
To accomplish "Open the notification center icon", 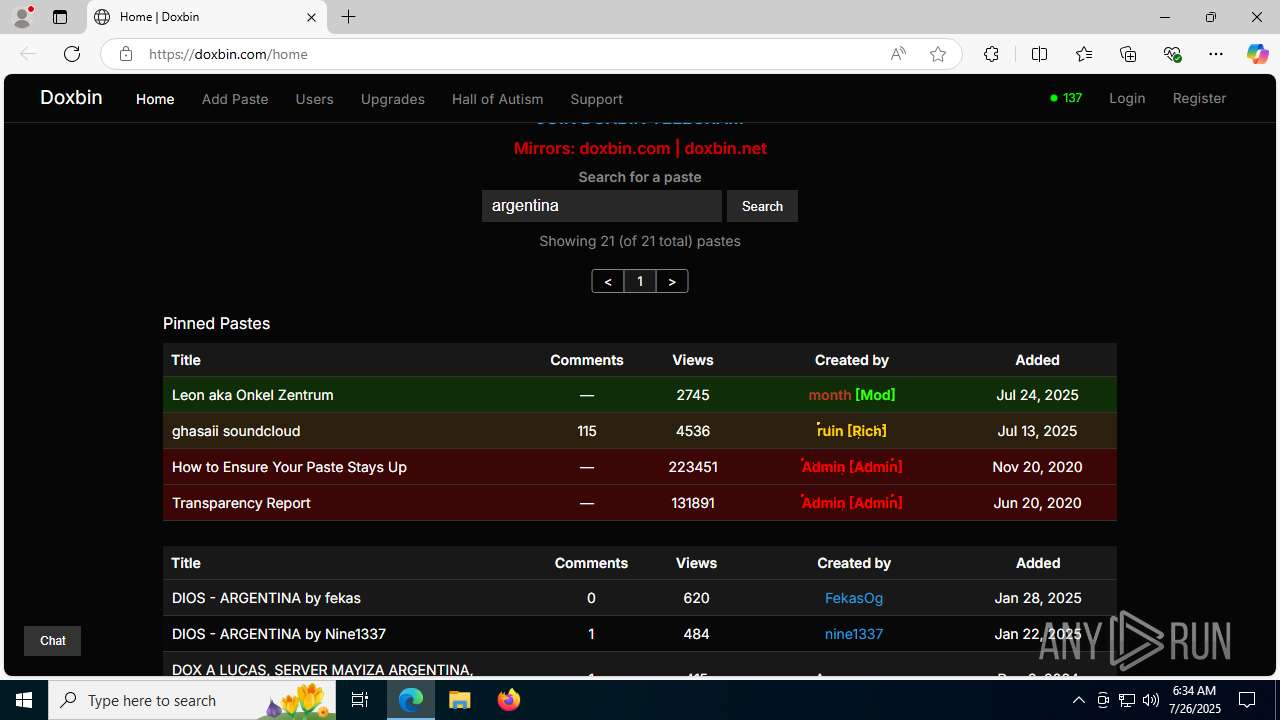I will 1247,700.
